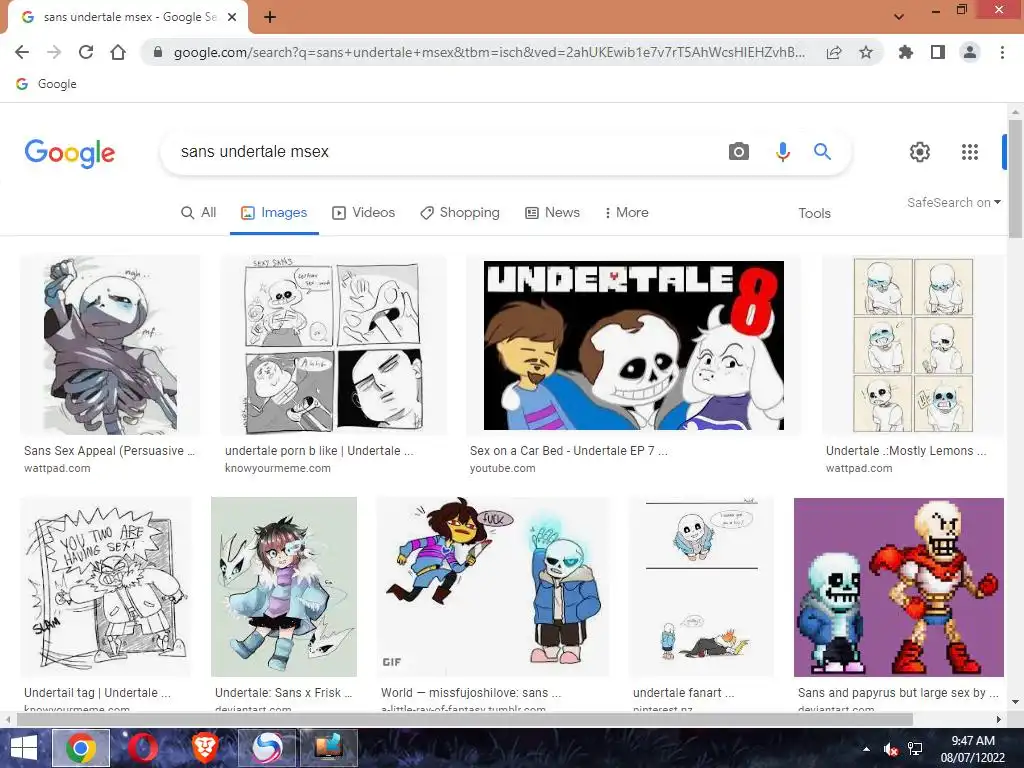Open the Undertale 8 YouTube thumbnail

(x=633, y=345)
